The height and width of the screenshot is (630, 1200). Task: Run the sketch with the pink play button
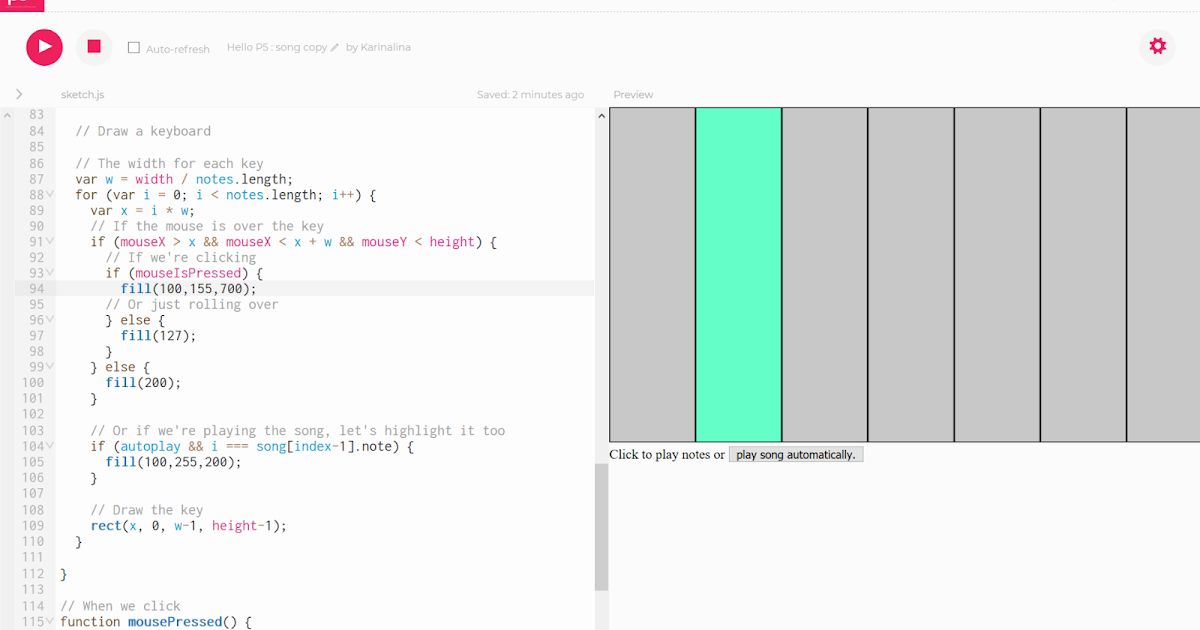click(x=43, y=46)
